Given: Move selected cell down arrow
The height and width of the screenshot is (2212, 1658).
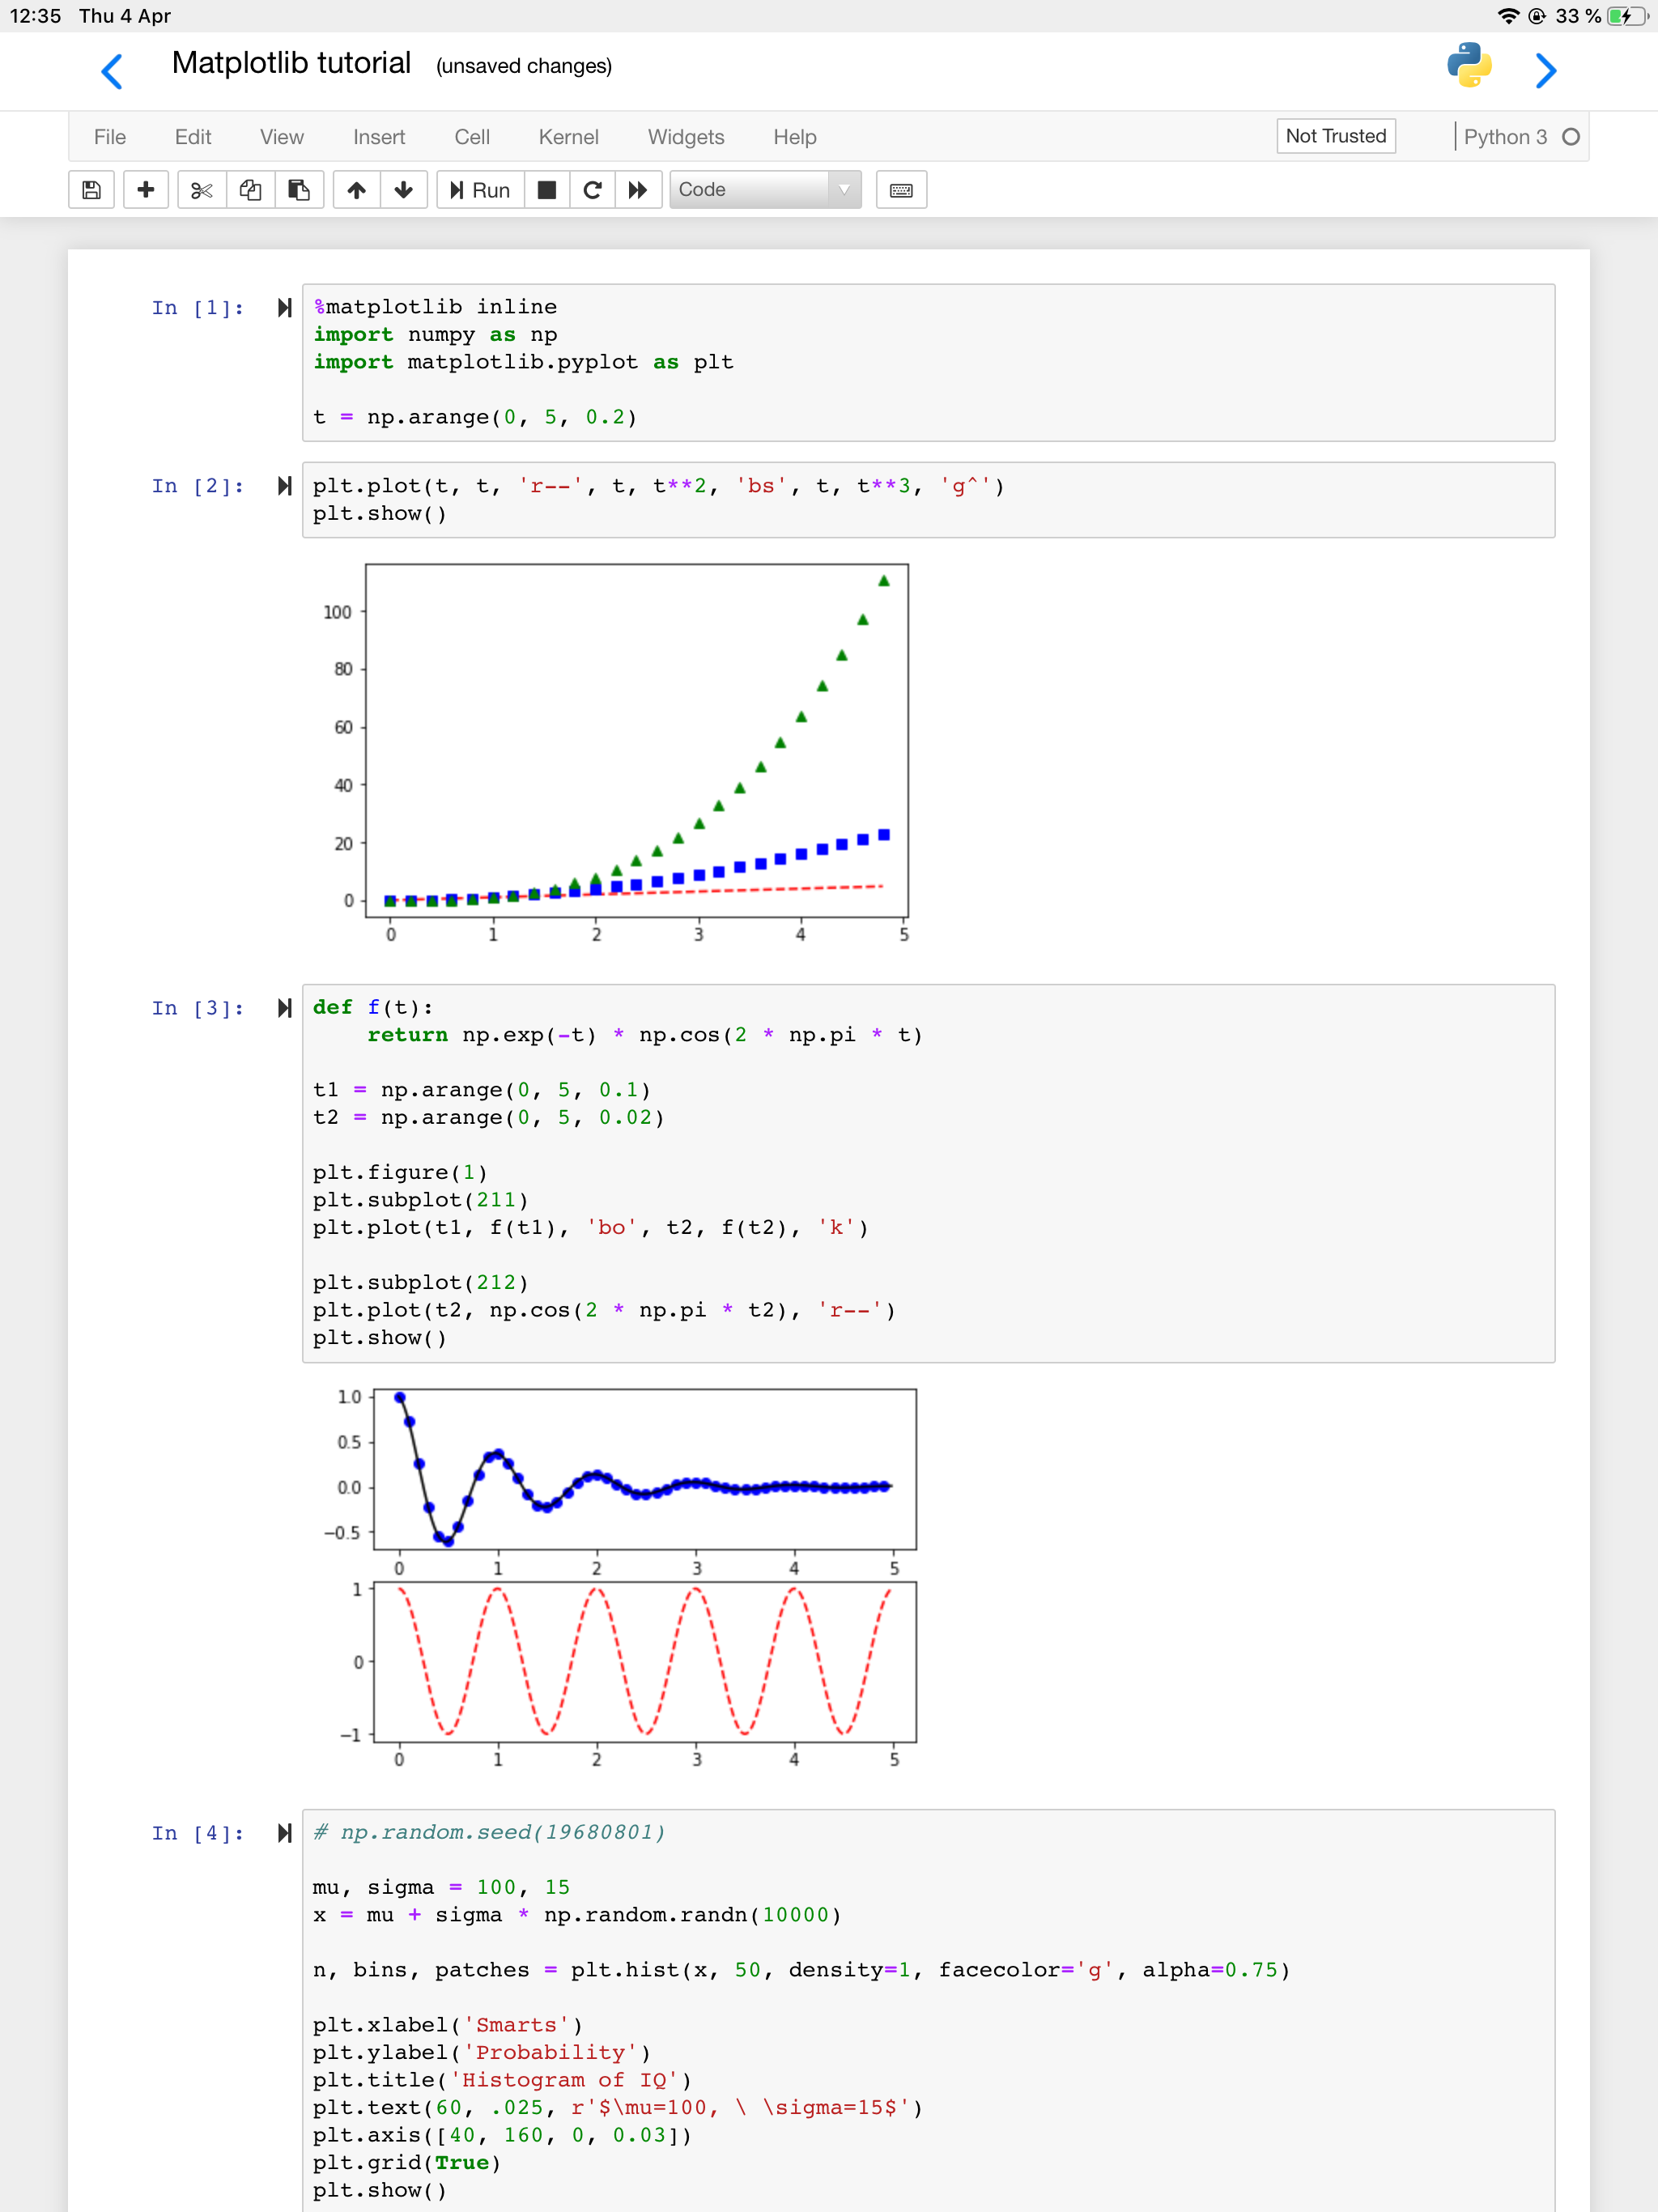Looking at the screenshot, I should coord(404,190).
